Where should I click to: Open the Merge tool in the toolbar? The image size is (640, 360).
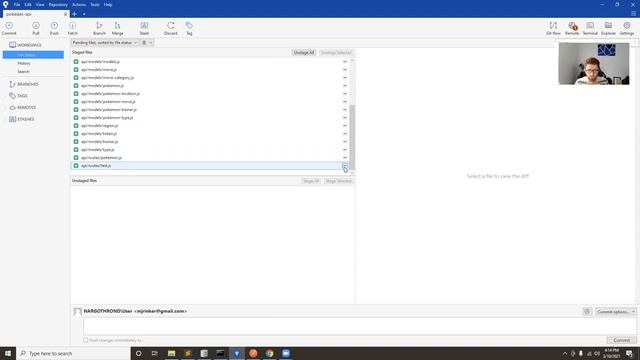pos(117,28)
